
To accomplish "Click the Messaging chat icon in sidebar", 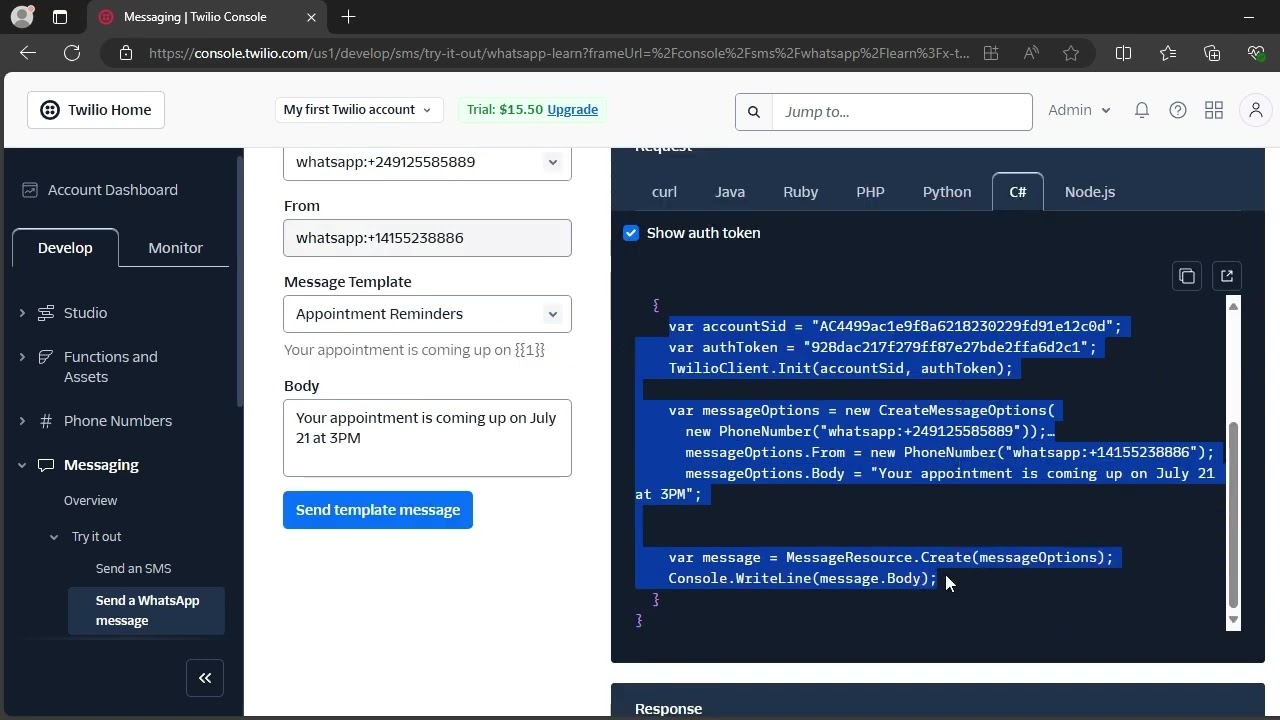I will (x=46, y=465).
